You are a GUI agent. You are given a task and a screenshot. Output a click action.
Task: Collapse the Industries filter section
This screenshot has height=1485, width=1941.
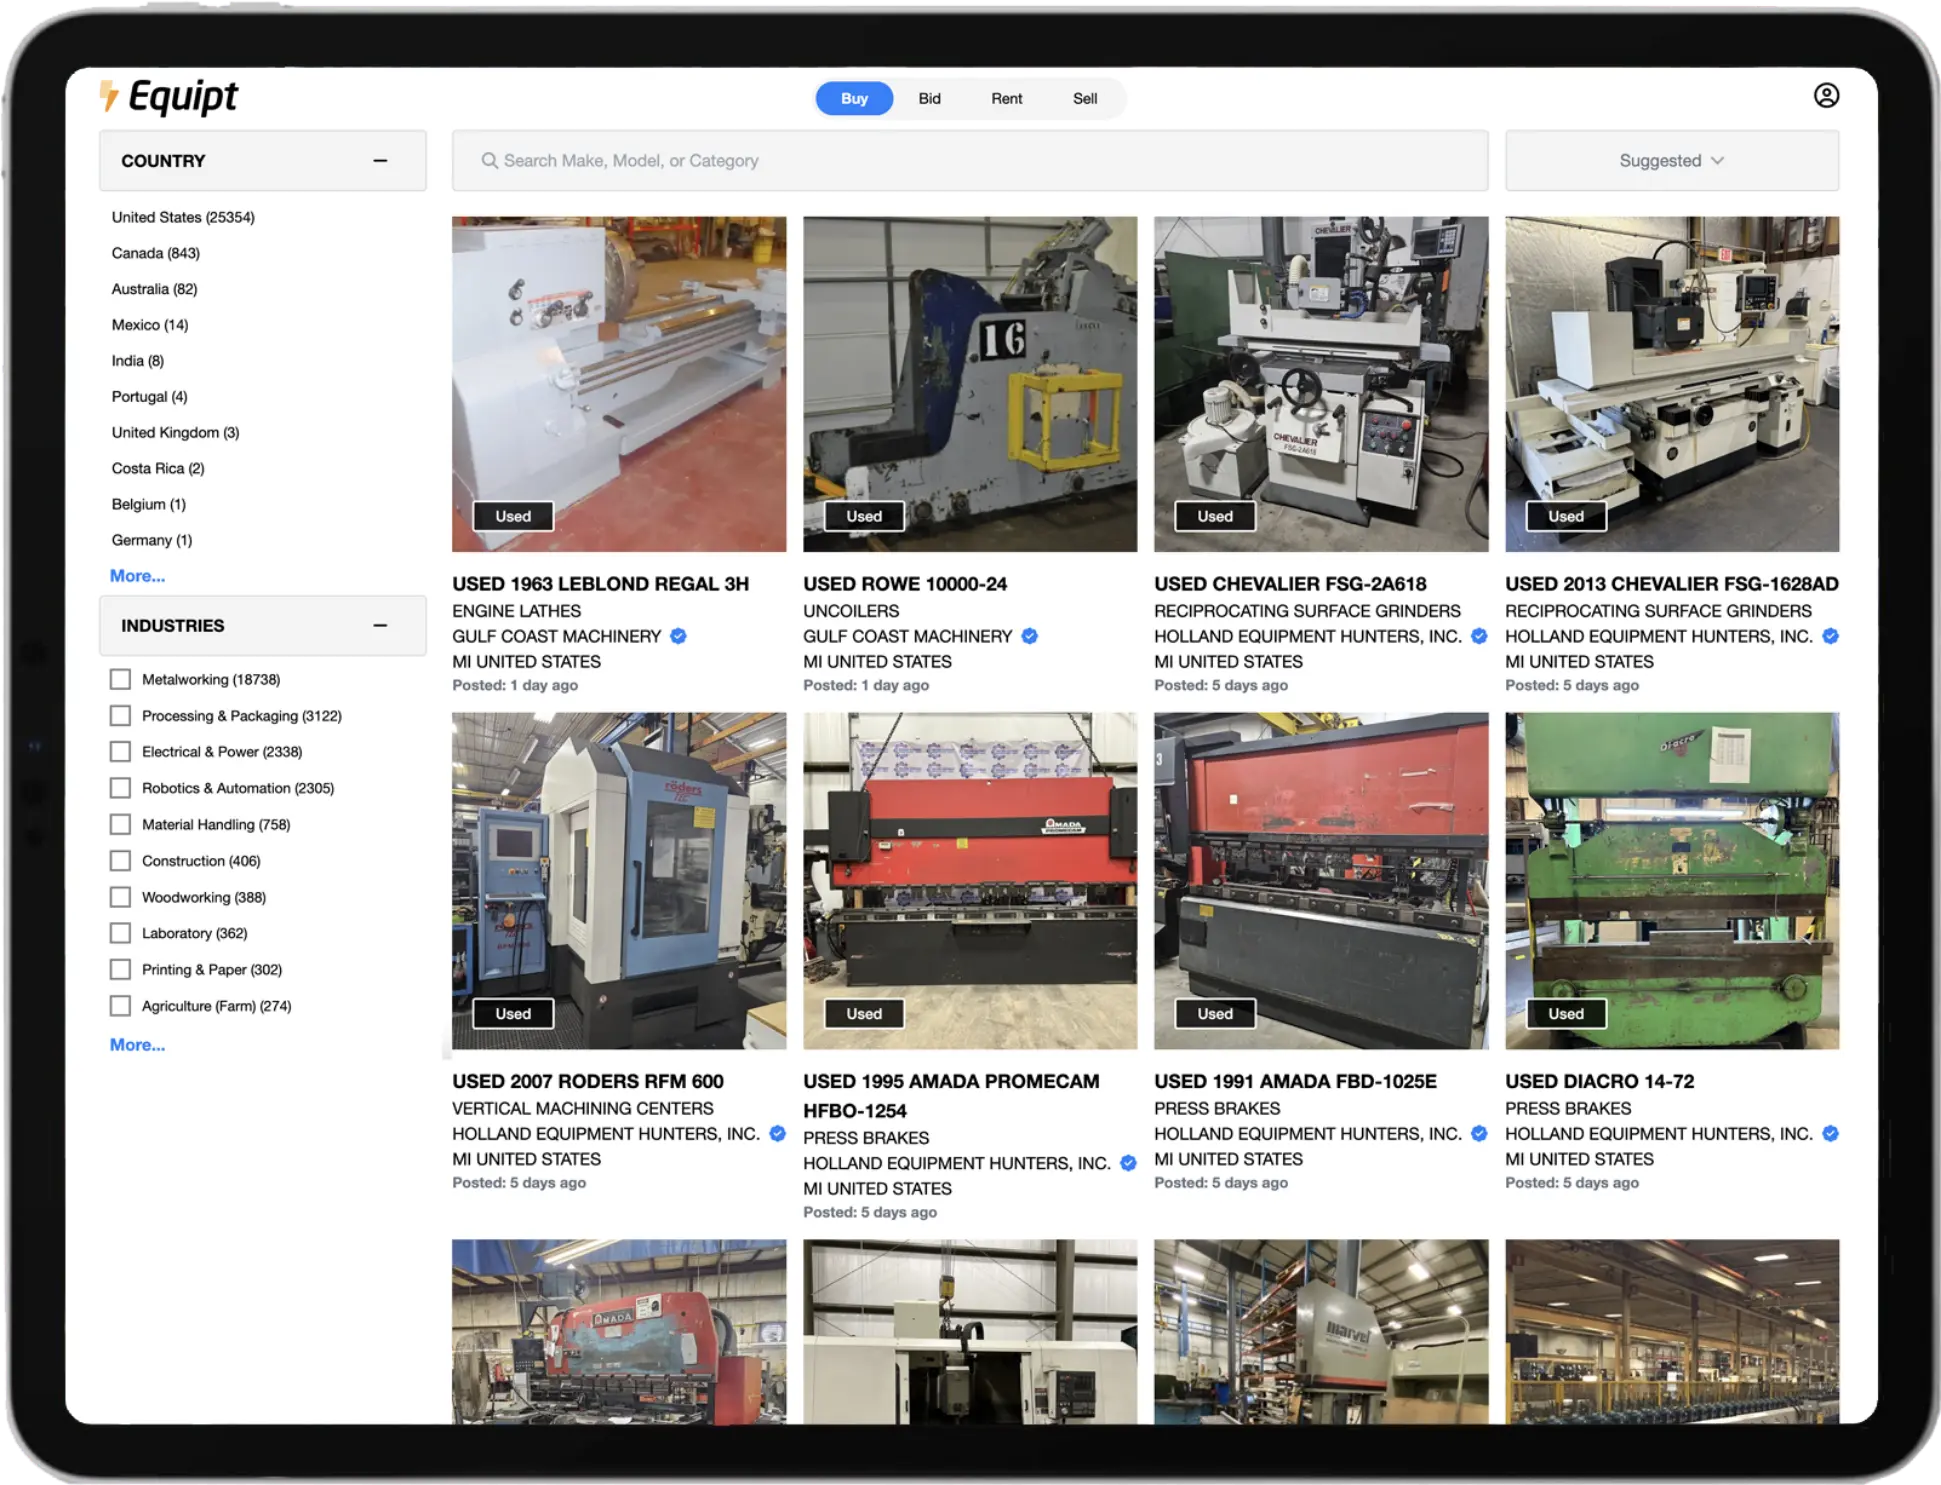[380, 626]
